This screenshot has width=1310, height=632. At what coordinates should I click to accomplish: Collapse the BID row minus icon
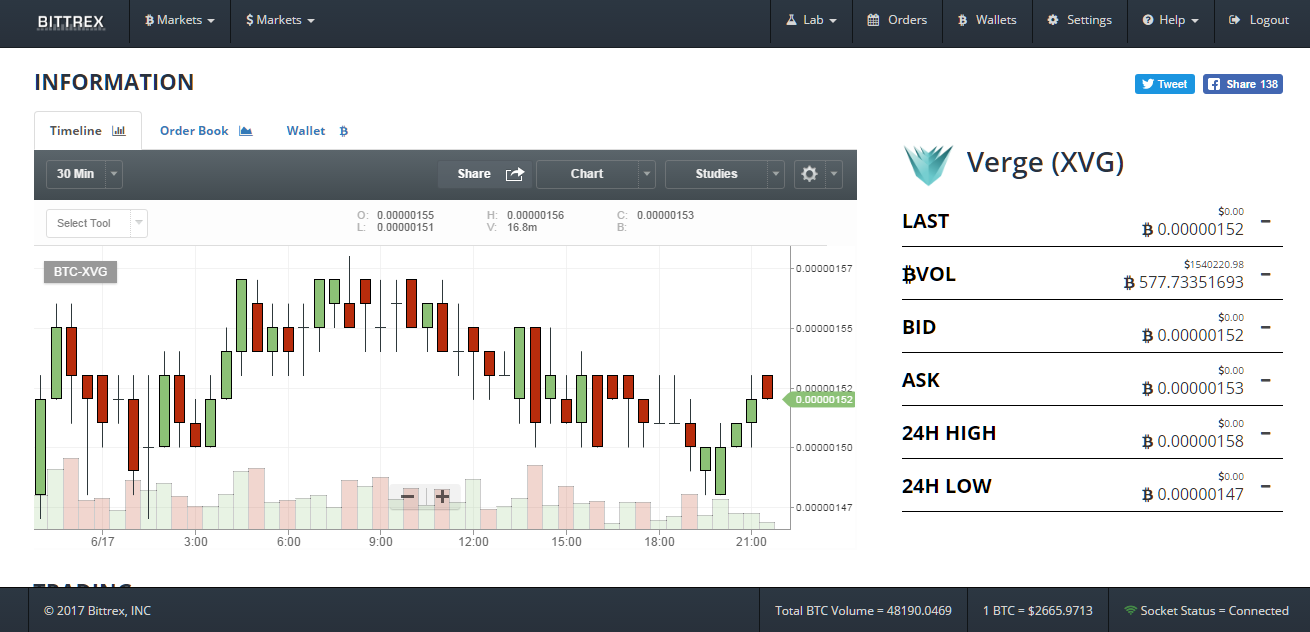click(1266, 327)
